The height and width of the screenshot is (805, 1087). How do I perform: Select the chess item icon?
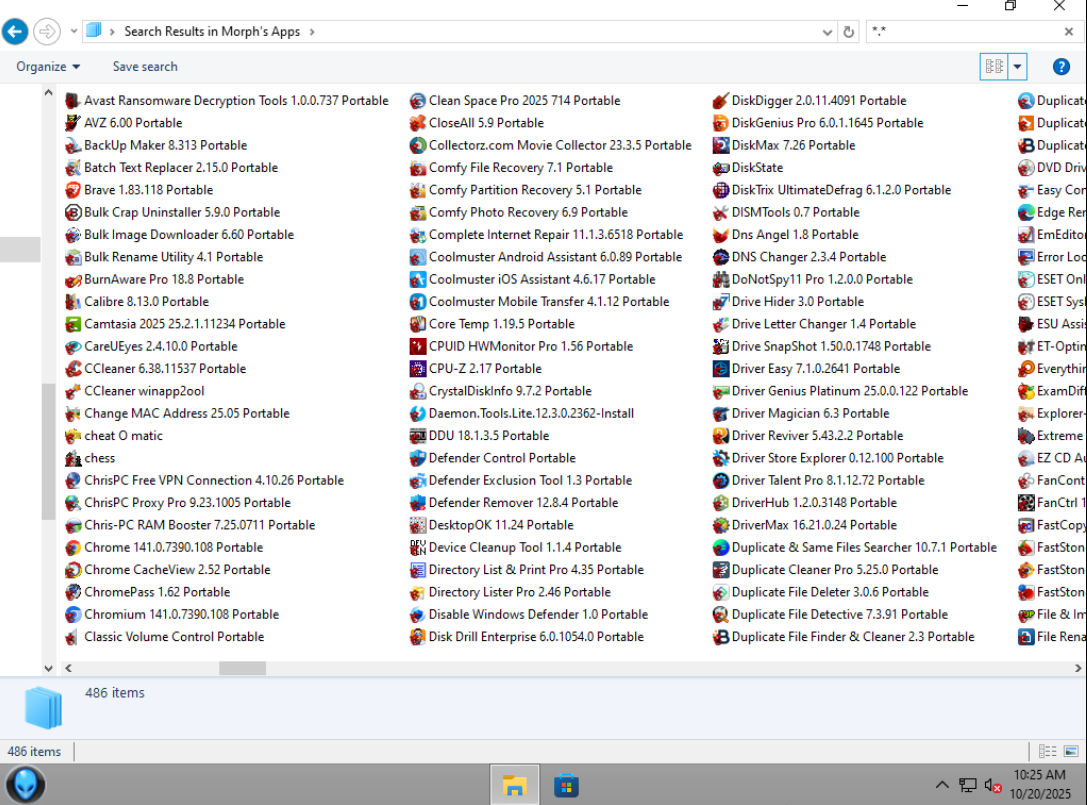point(73,458)
